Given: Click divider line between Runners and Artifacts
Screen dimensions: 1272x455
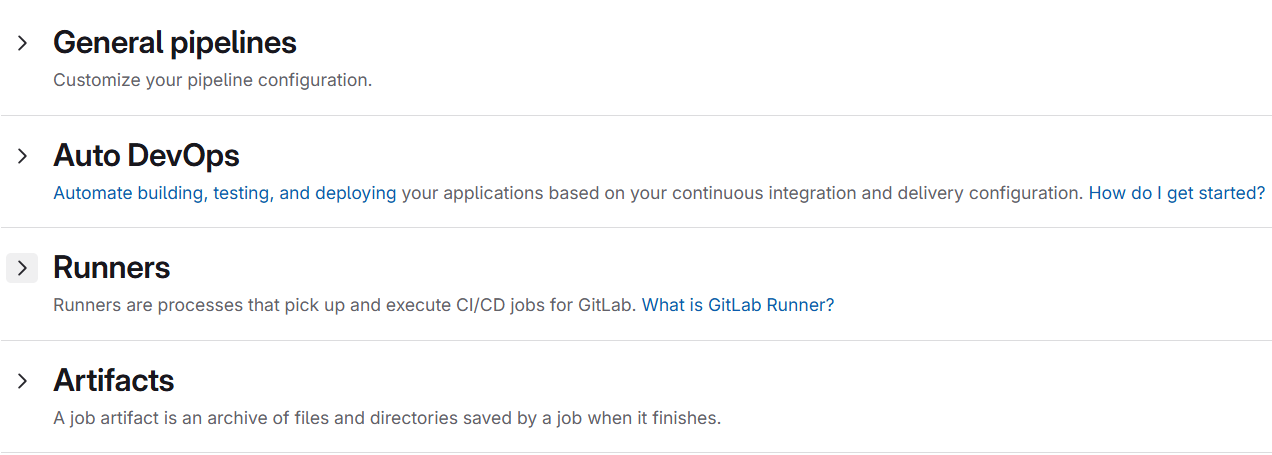Looking at the screenshot, I should (636, 340).
